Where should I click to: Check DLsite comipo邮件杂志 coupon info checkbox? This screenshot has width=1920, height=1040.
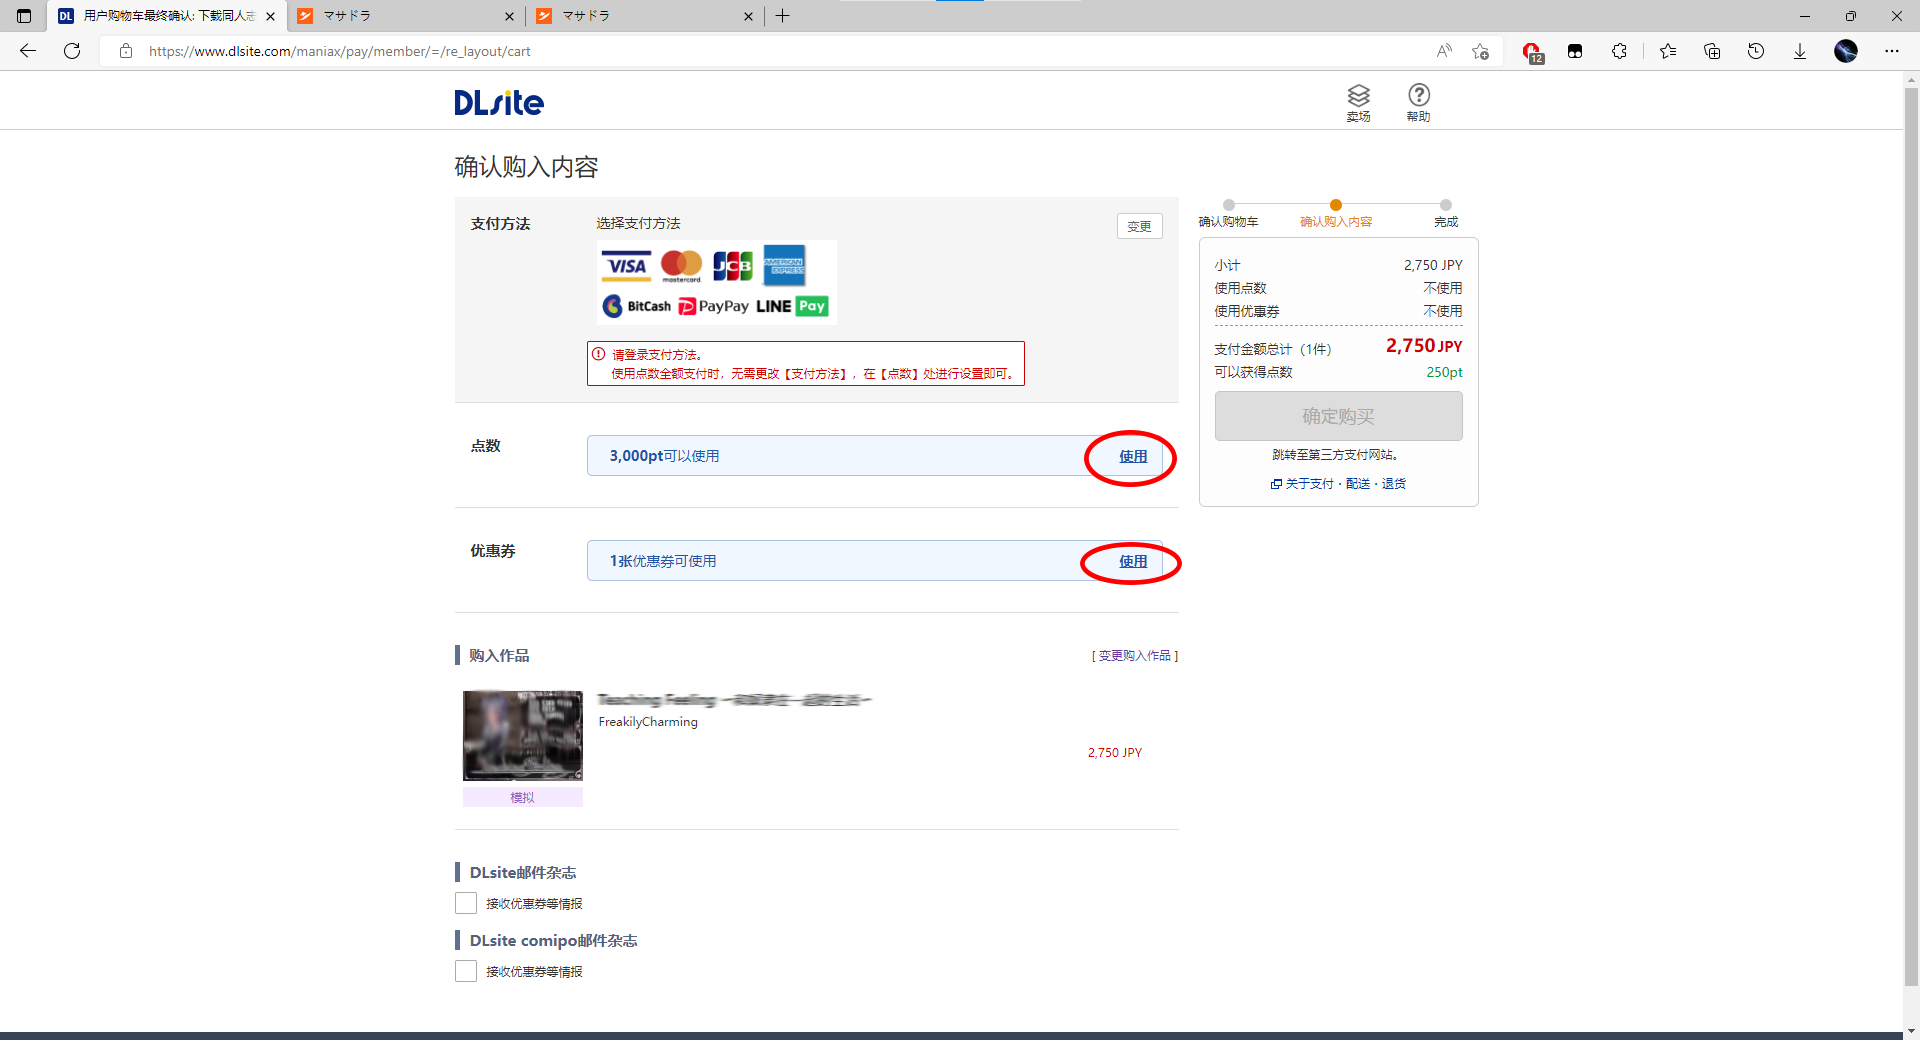[466, 971]
